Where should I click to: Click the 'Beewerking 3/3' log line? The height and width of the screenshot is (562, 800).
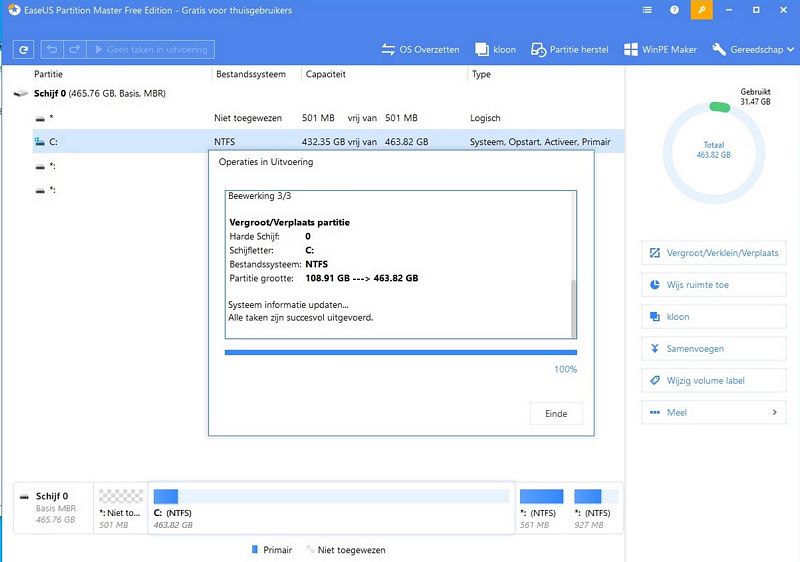coord(259,196)
